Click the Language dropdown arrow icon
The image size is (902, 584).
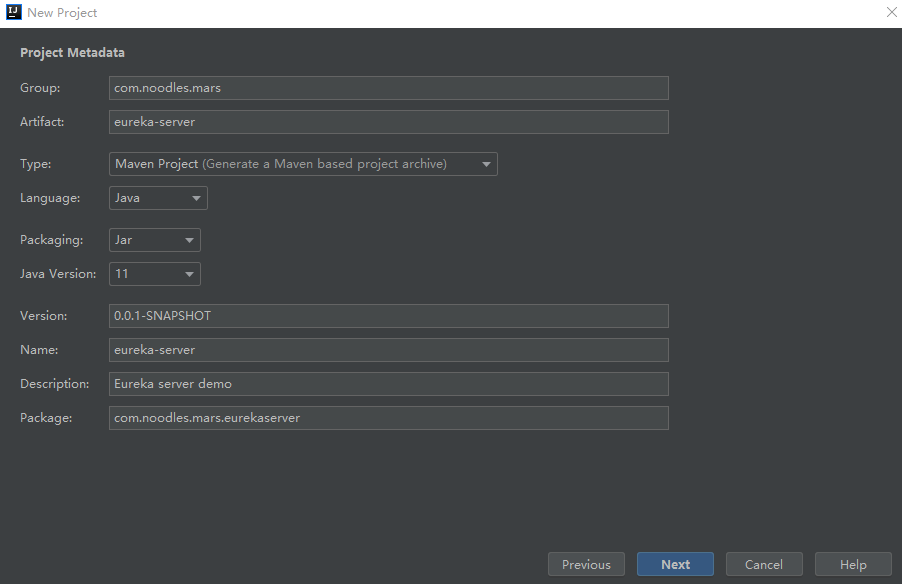click(196, 198)
